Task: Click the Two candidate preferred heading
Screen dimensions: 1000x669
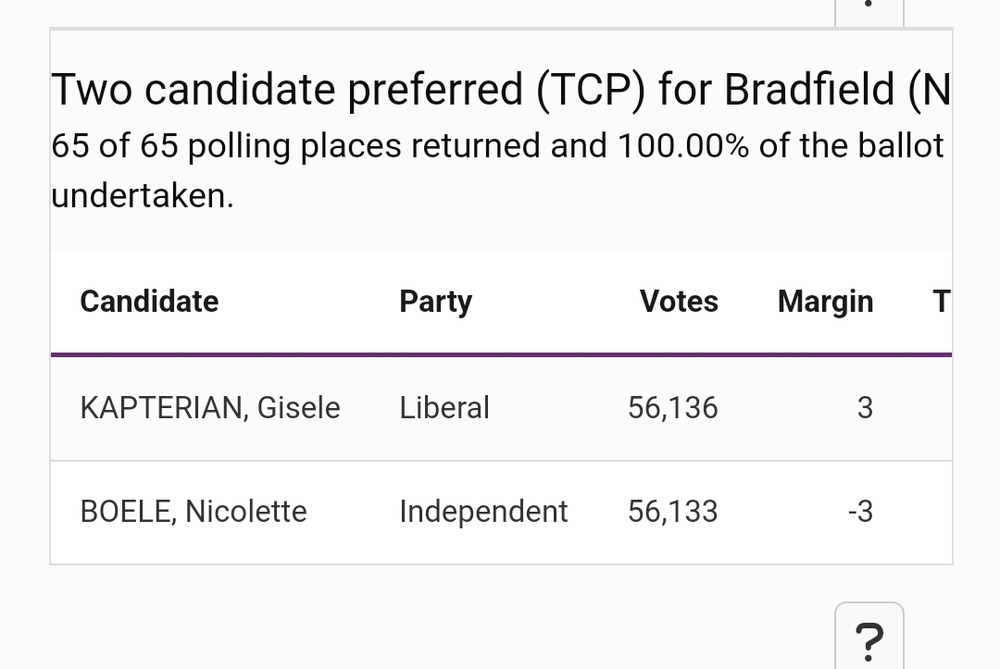Action: pyautogui.click(x=501, y=90)
